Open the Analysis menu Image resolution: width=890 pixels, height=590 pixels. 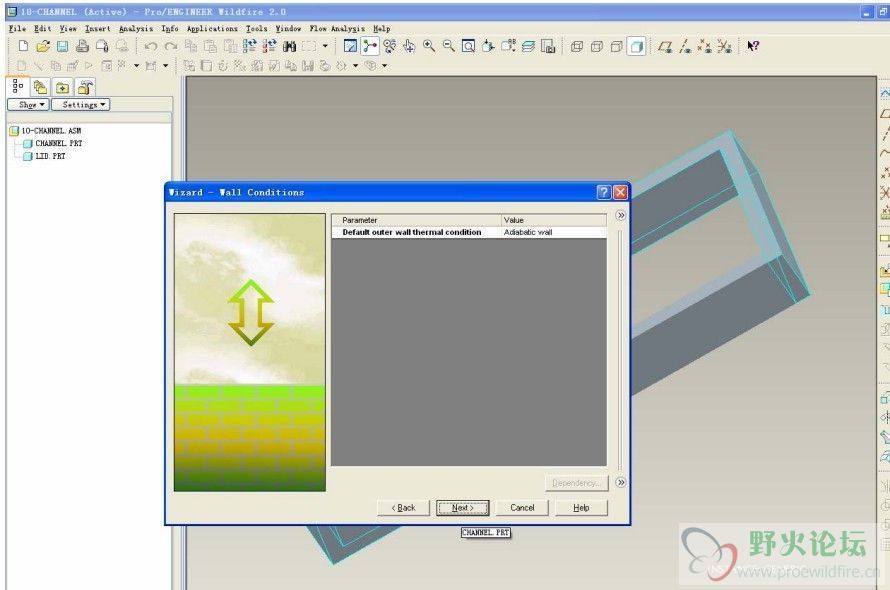(136, 28)
